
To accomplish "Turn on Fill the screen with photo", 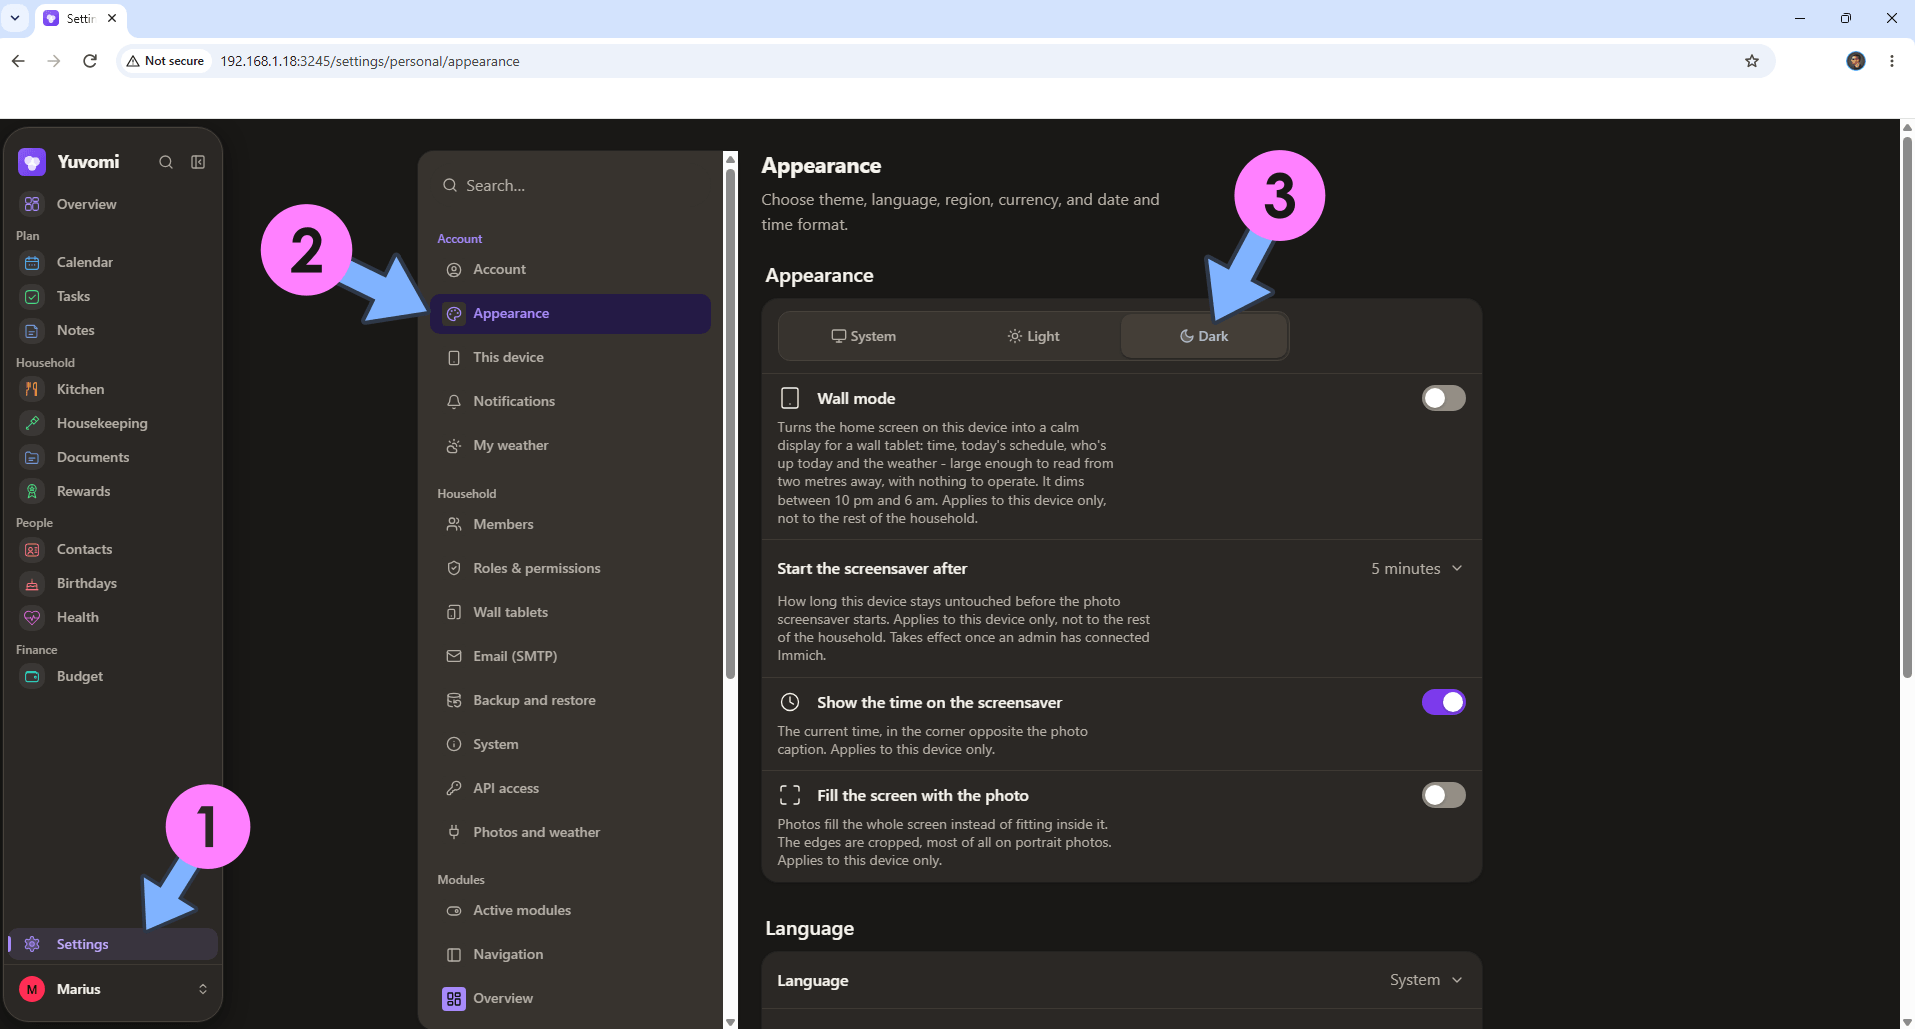I will coord(1443,795).
